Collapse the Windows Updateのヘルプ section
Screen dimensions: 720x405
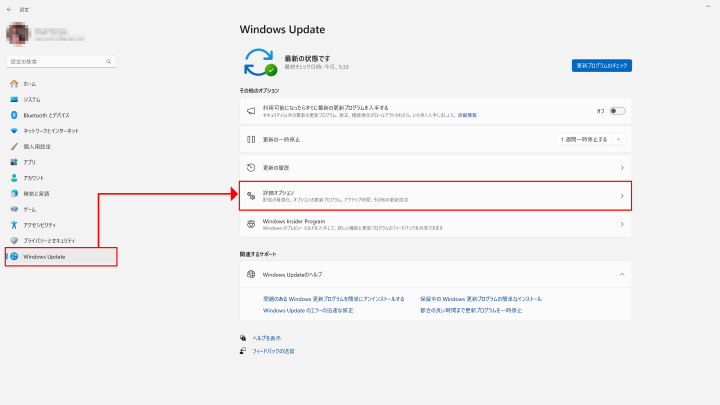click(x=622, y=275)
